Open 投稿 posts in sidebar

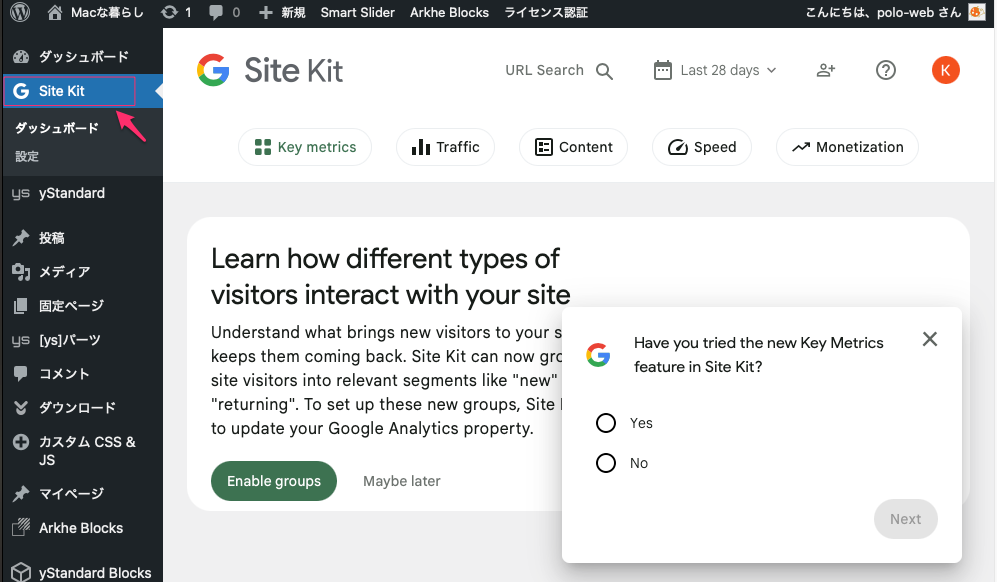[52, 238]
